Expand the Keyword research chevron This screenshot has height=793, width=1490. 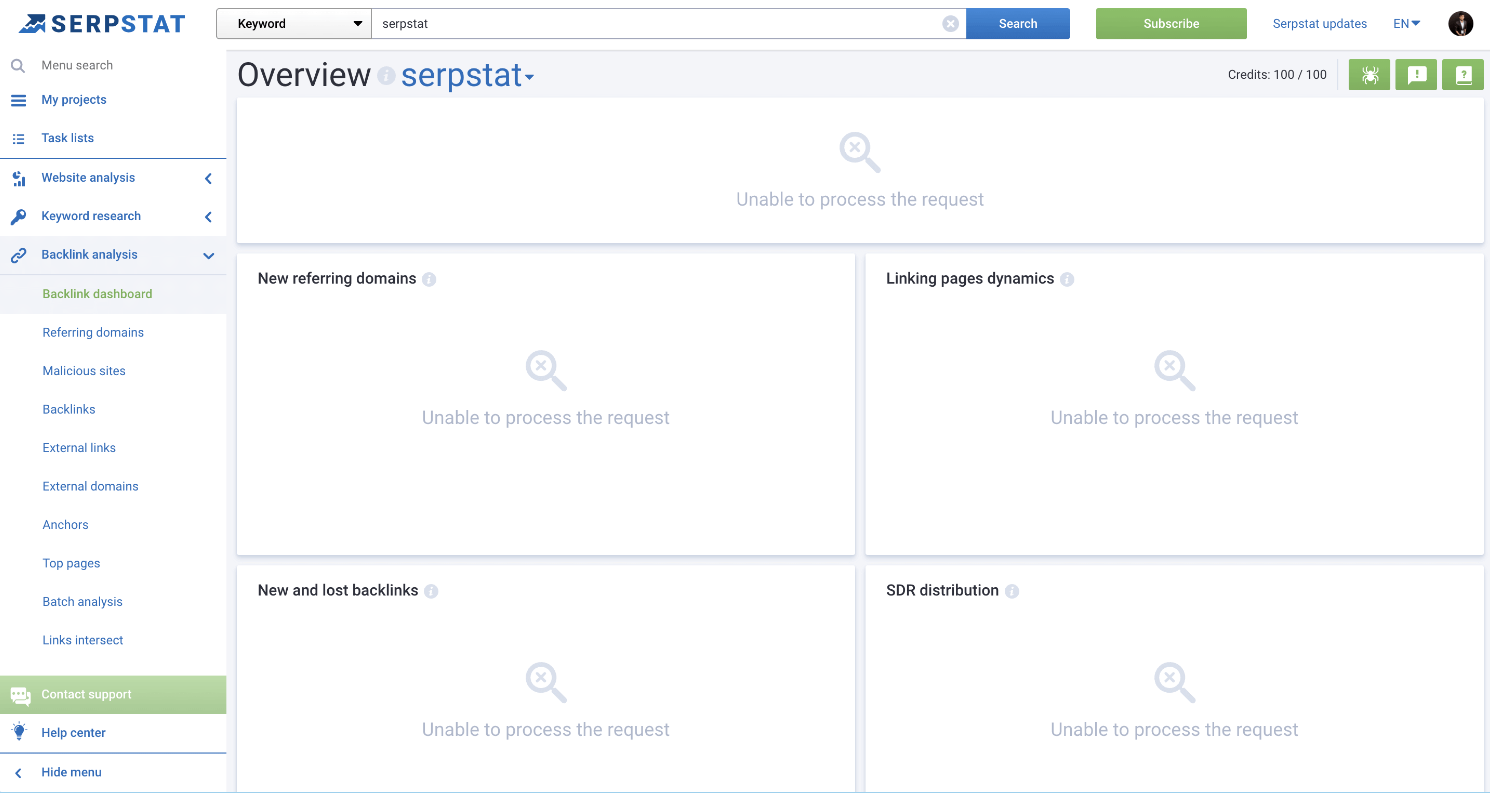208,217
